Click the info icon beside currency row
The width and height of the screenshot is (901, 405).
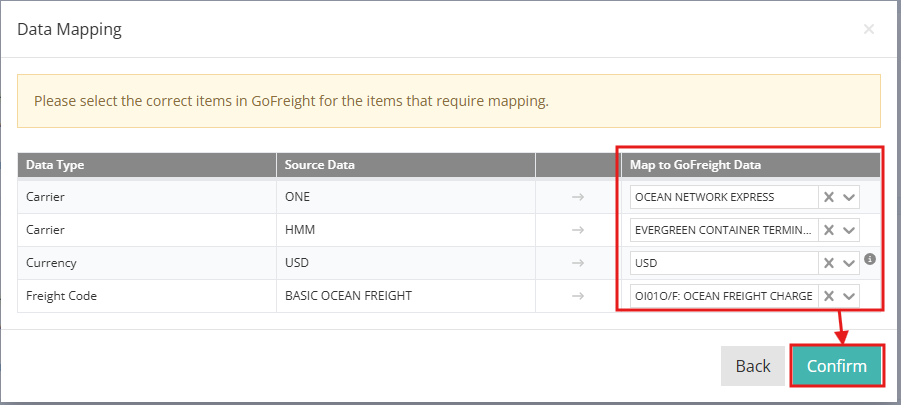(x=870, y=259)
